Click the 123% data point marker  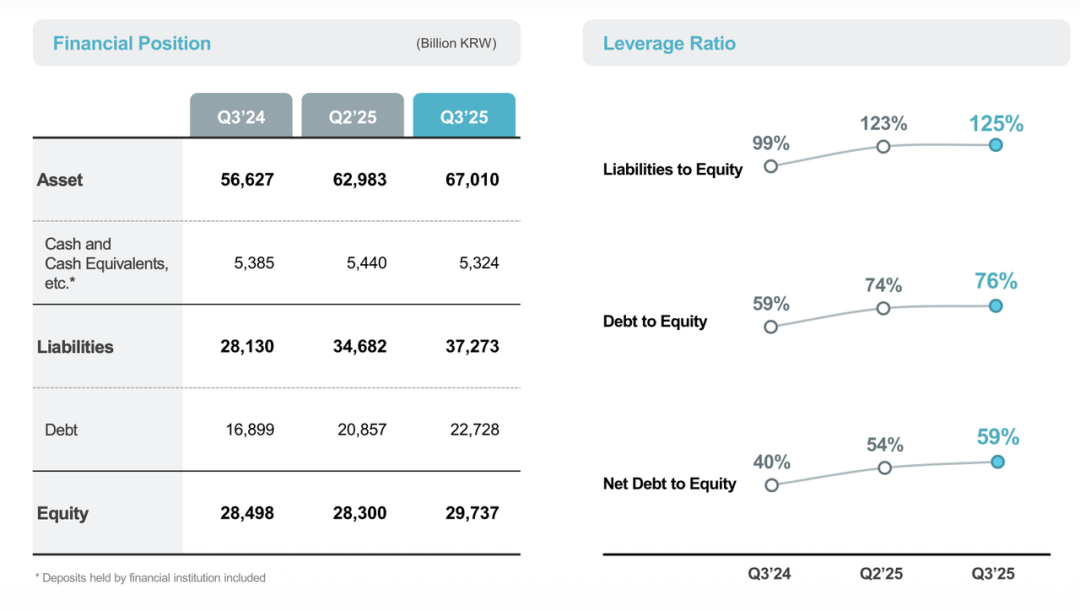click(x=883, y=146)
